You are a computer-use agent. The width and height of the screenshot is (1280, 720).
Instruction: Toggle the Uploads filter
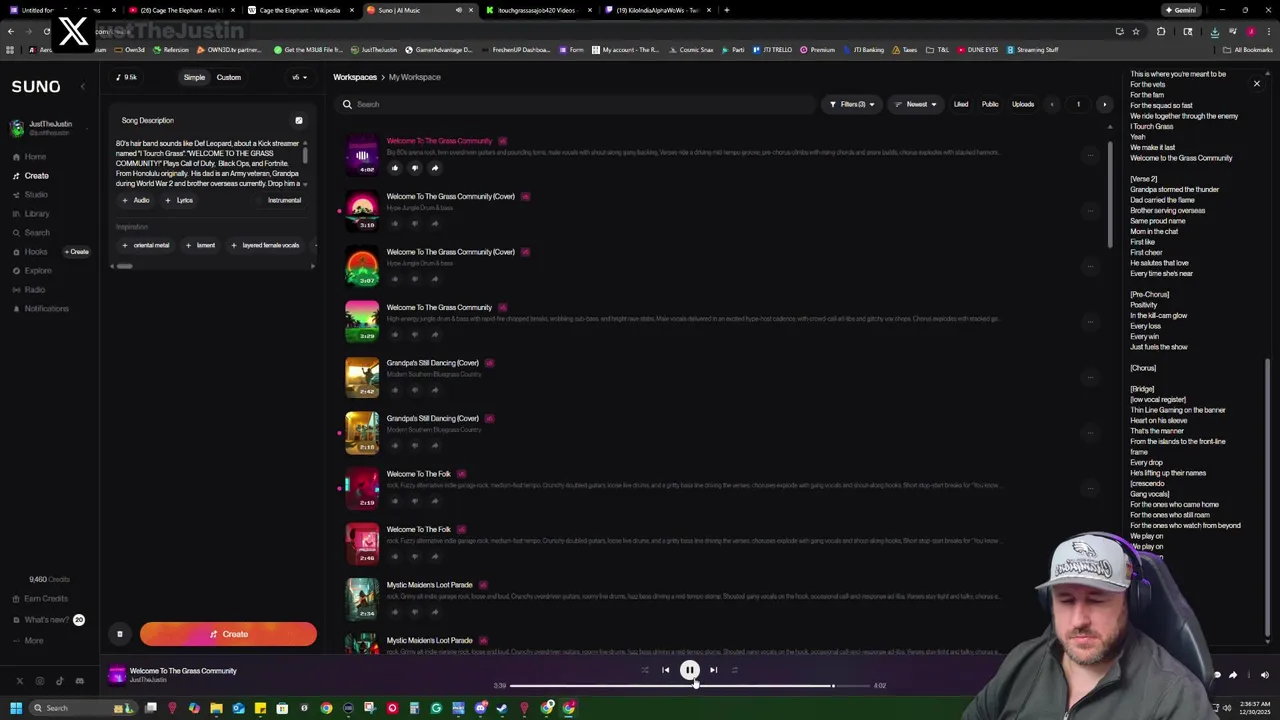click(x=1023, y=104)
